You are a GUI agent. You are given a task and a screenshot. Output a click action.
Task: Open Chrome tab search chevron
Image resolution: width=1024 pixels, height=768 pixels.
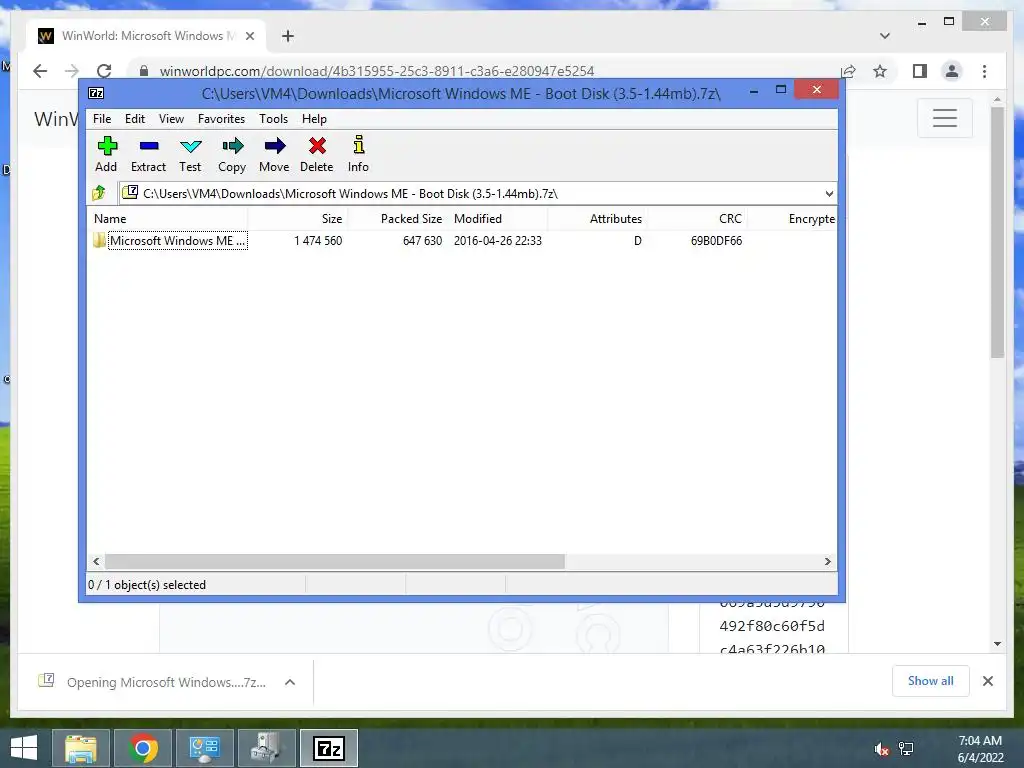[885, 36]
